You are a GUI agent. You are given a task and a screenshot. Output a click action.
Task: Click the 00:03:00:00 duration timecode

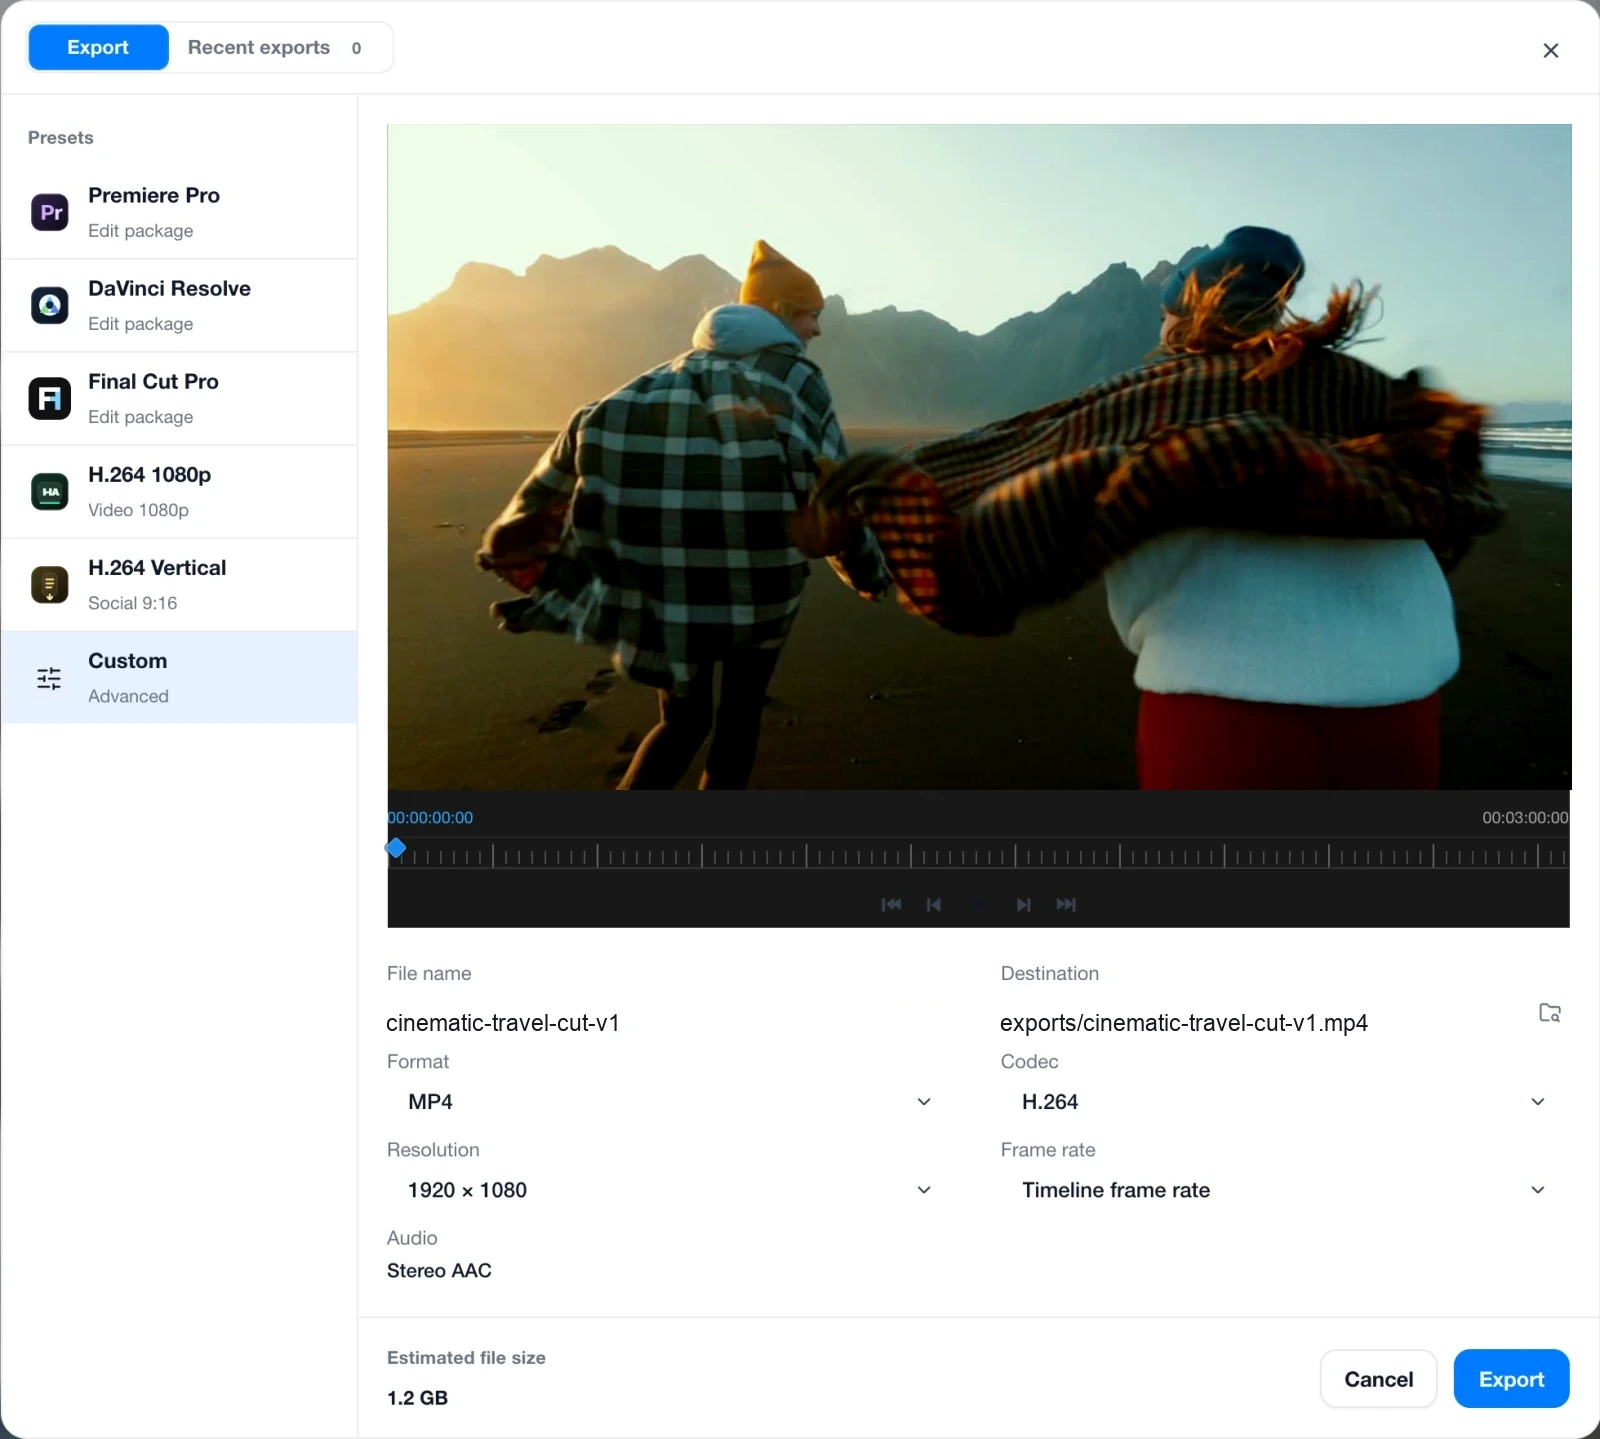point(1525,817)
